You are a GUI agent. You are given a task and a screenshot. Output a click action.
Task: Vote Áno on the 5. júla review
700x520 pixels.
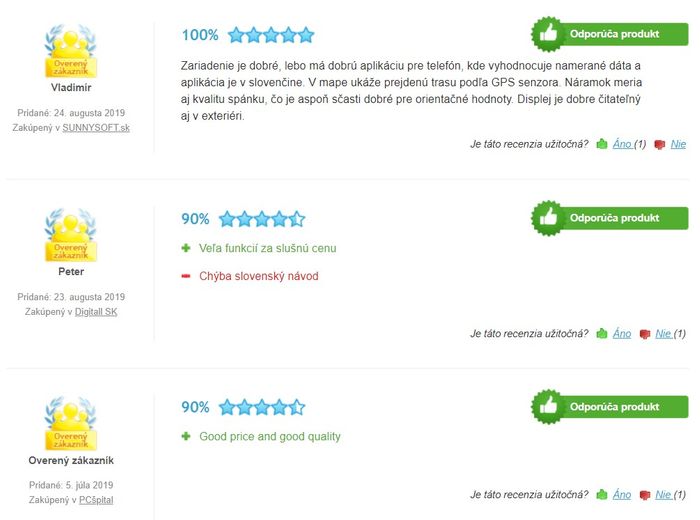pyautogui.click(x=622, y=494)
